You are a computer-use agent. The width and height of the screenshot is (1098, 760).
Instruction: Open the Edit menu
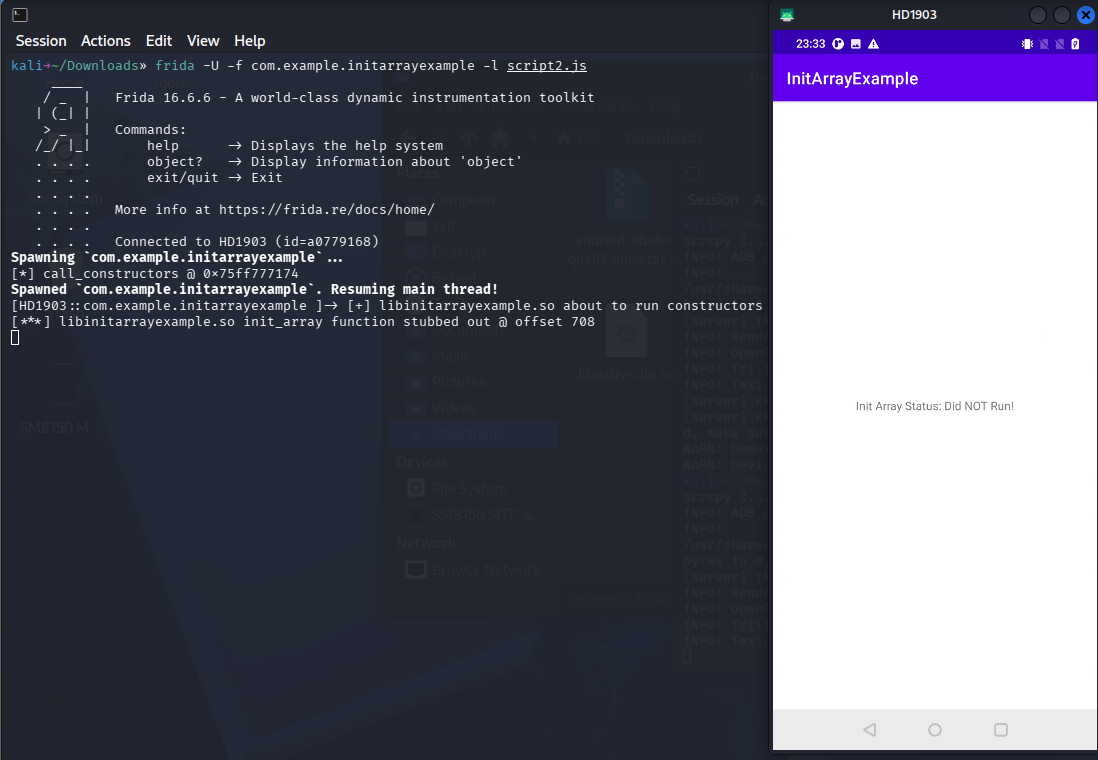click(159, 41)
